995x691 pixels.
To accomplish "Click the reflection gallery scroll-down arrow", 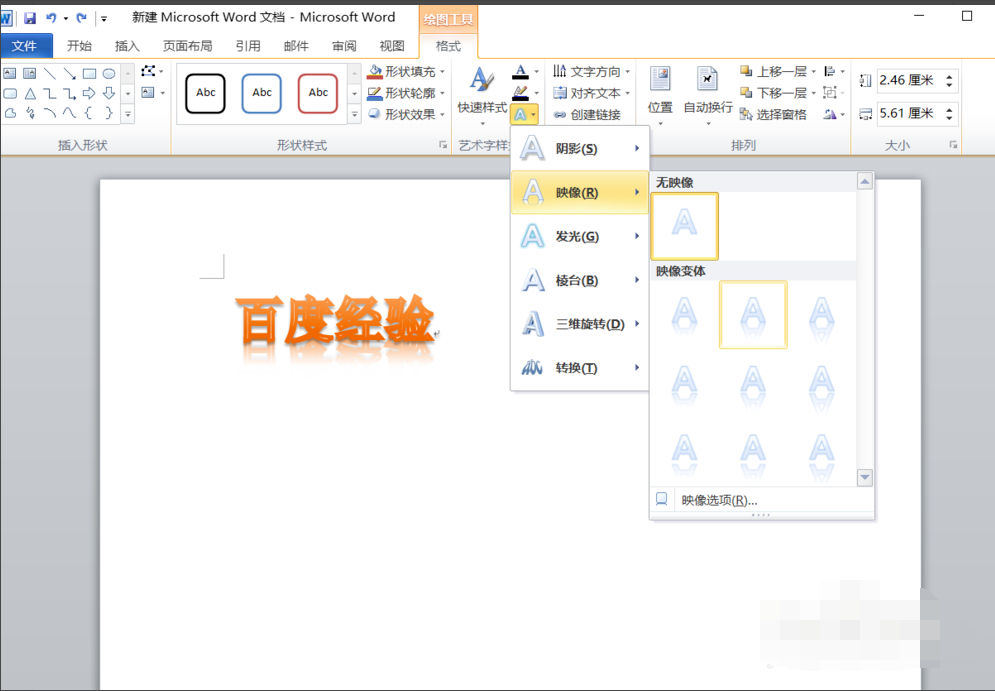I will [864, 477].
